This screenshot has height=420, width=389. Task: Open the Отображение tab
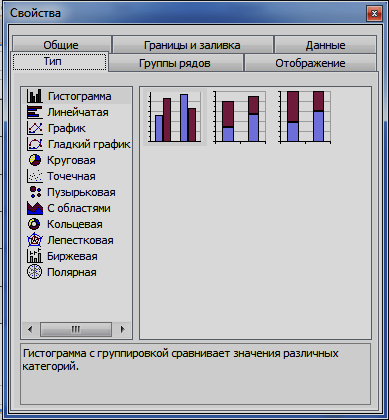310,63
